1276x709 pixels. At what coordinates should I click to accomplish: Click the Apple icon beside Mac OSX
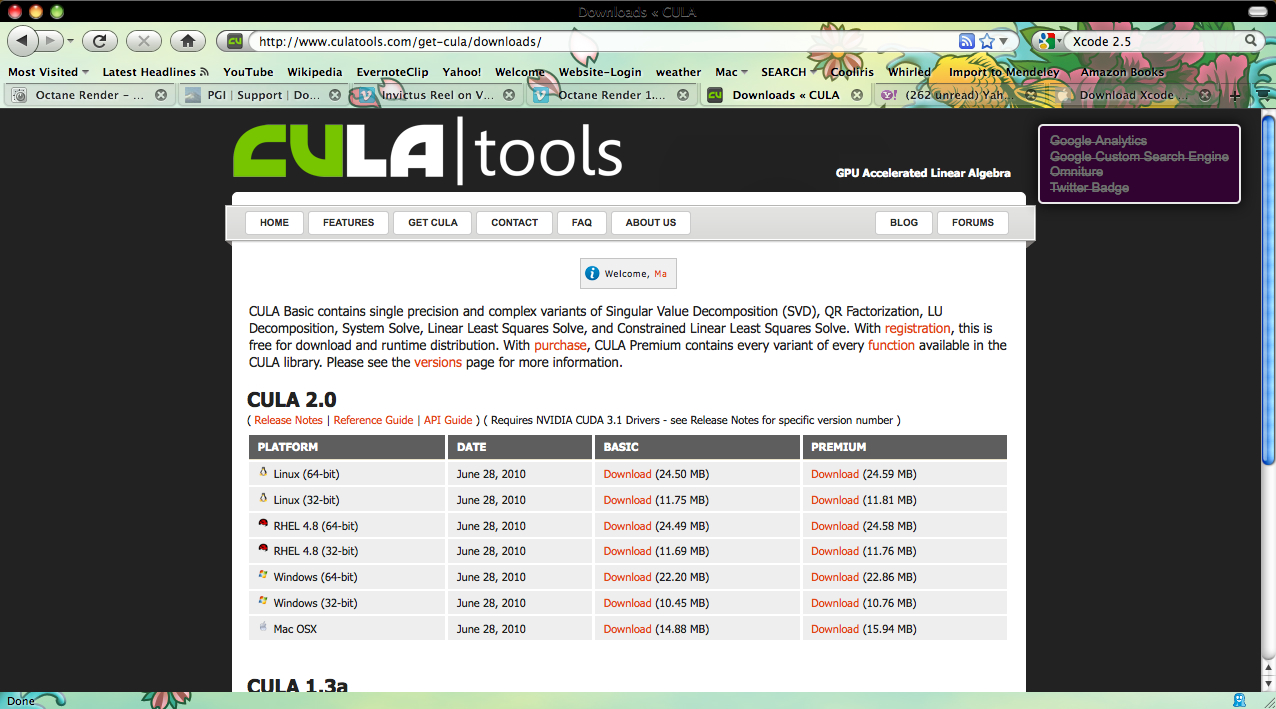263,627
